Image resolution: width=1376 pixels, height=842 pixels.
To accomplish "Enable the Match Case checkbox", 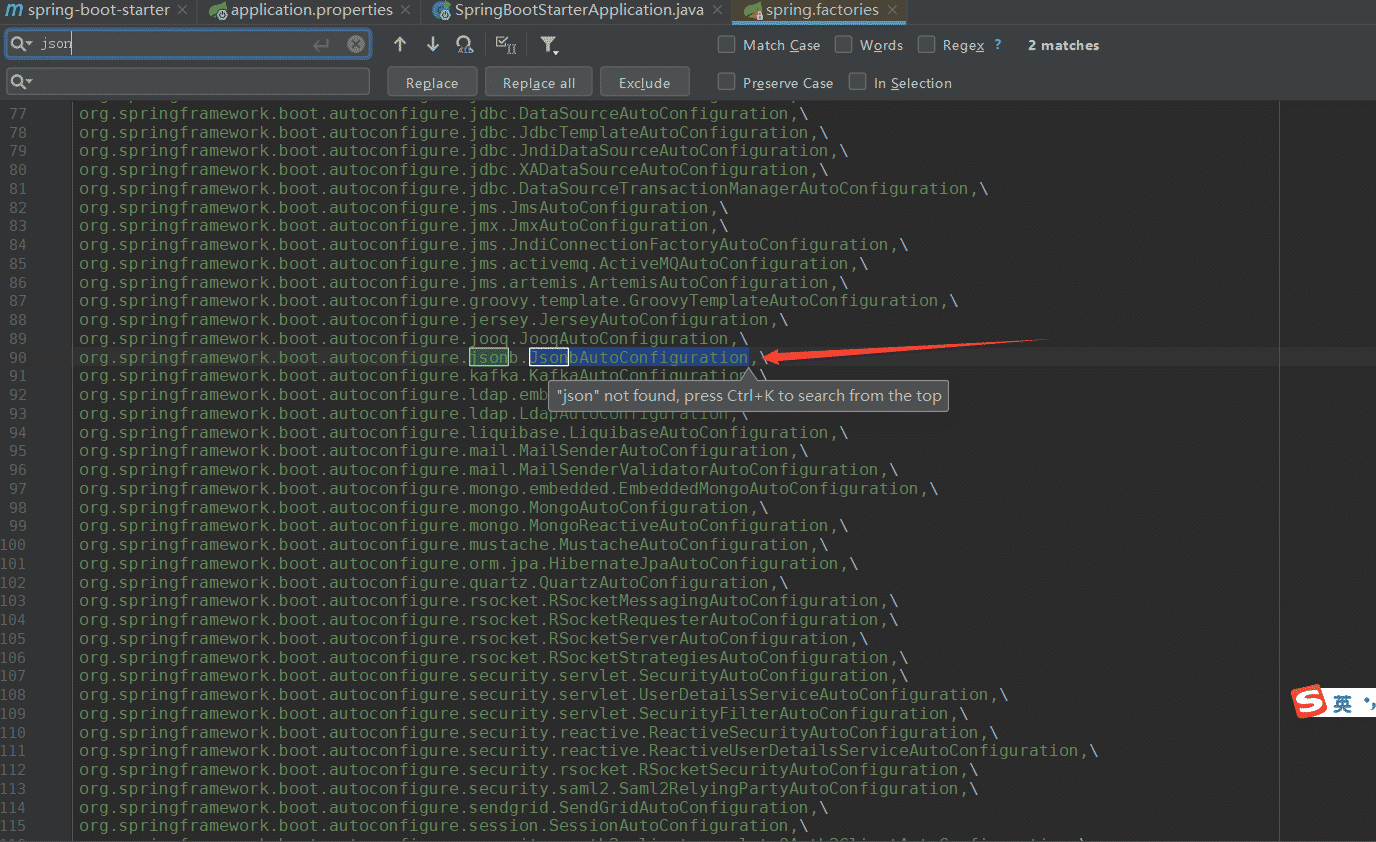I will tap(727, 45).
